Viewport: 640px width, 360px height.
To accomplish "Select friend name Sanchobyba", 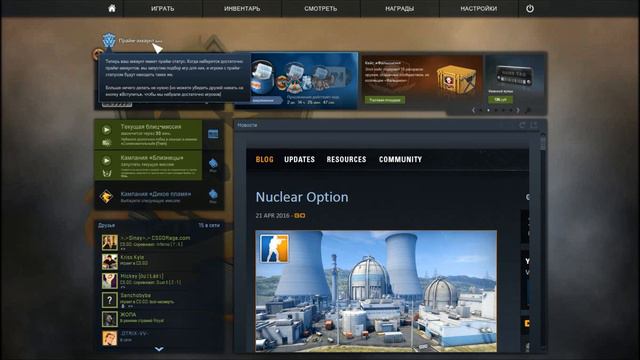I will (x=136, y=295).
